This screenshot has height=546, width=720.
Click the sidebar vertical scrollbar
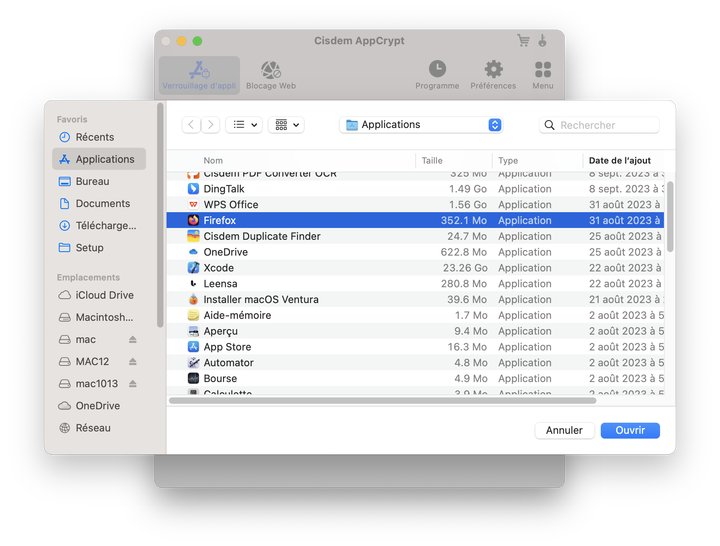(160, 214)
